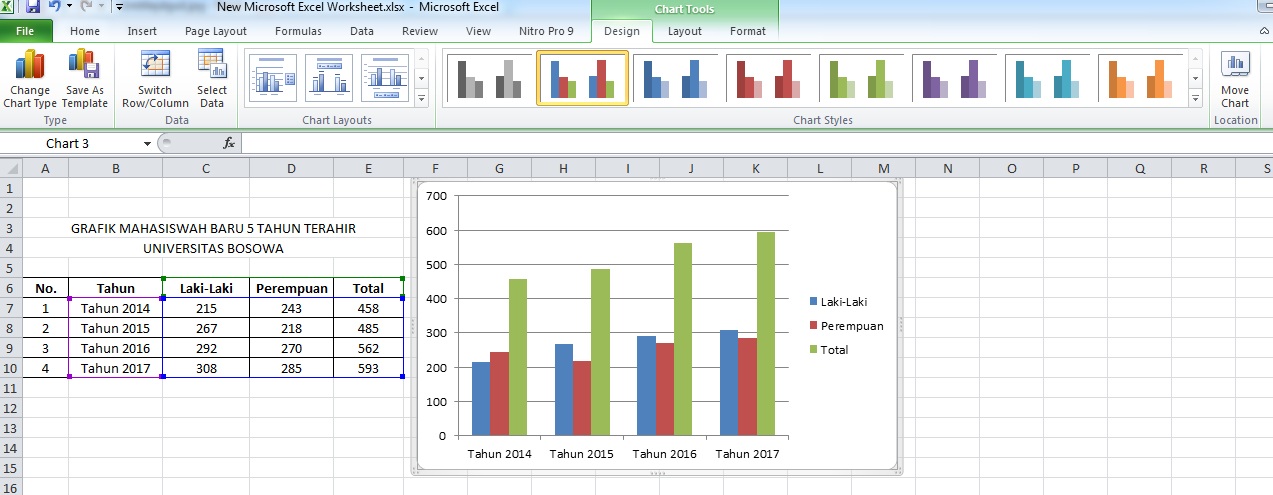The height and width of the screenshot is (495, 1273).
Task: Open the Nitro Pro 9 tab
Action: [546, 31]
